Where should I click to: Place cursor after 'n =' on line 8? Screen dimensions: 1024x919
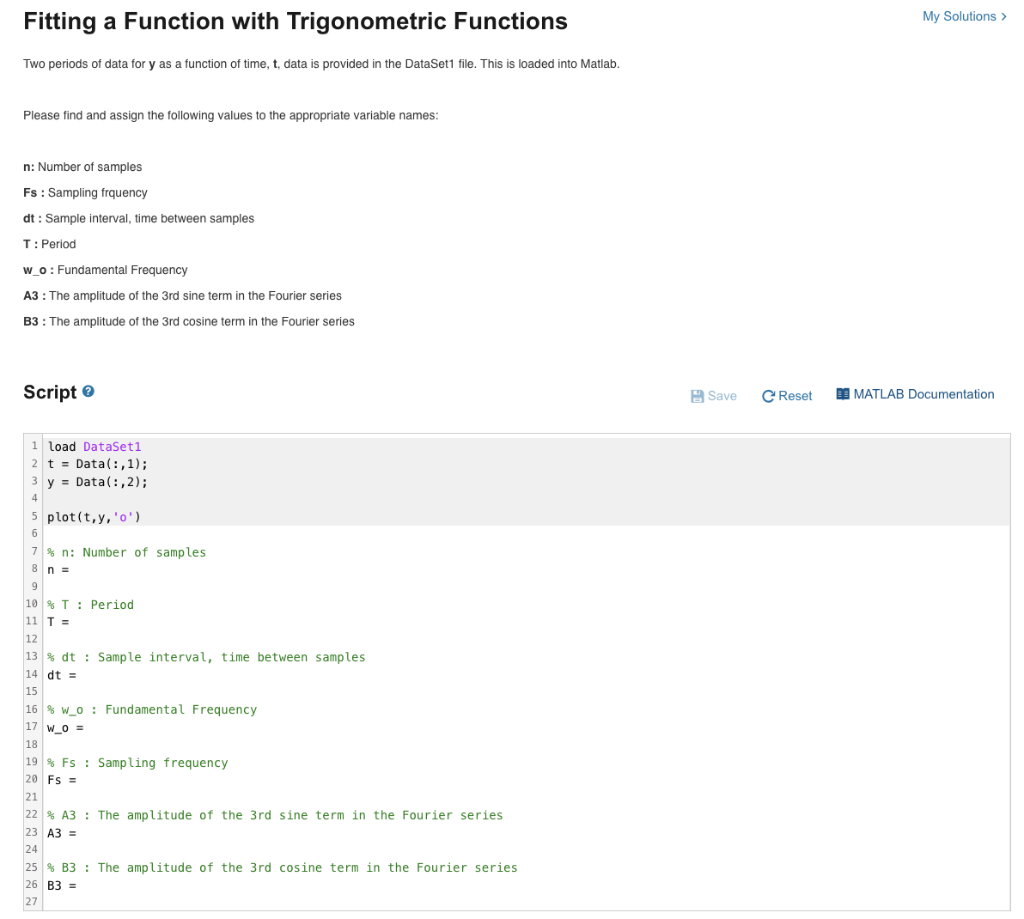[x=75, y=569]
